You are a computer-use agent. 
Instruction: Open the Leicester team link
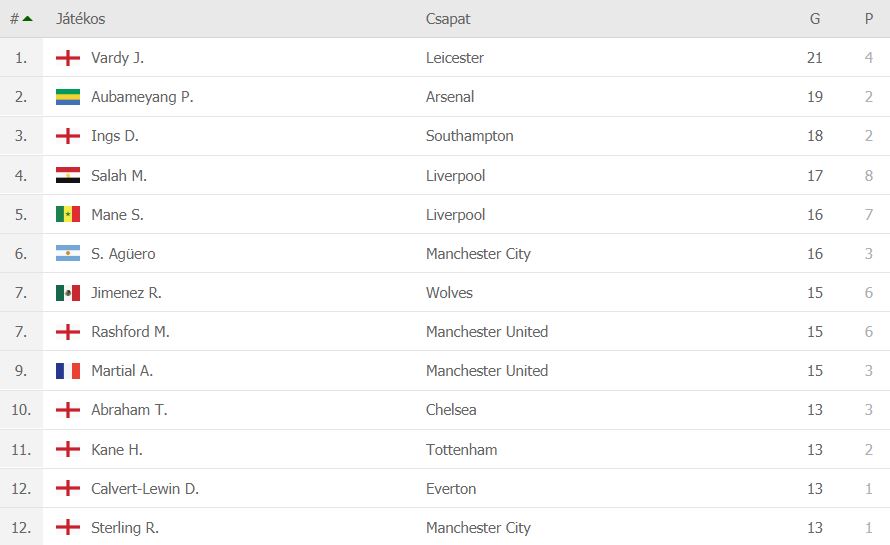click(x=455, y=58)
